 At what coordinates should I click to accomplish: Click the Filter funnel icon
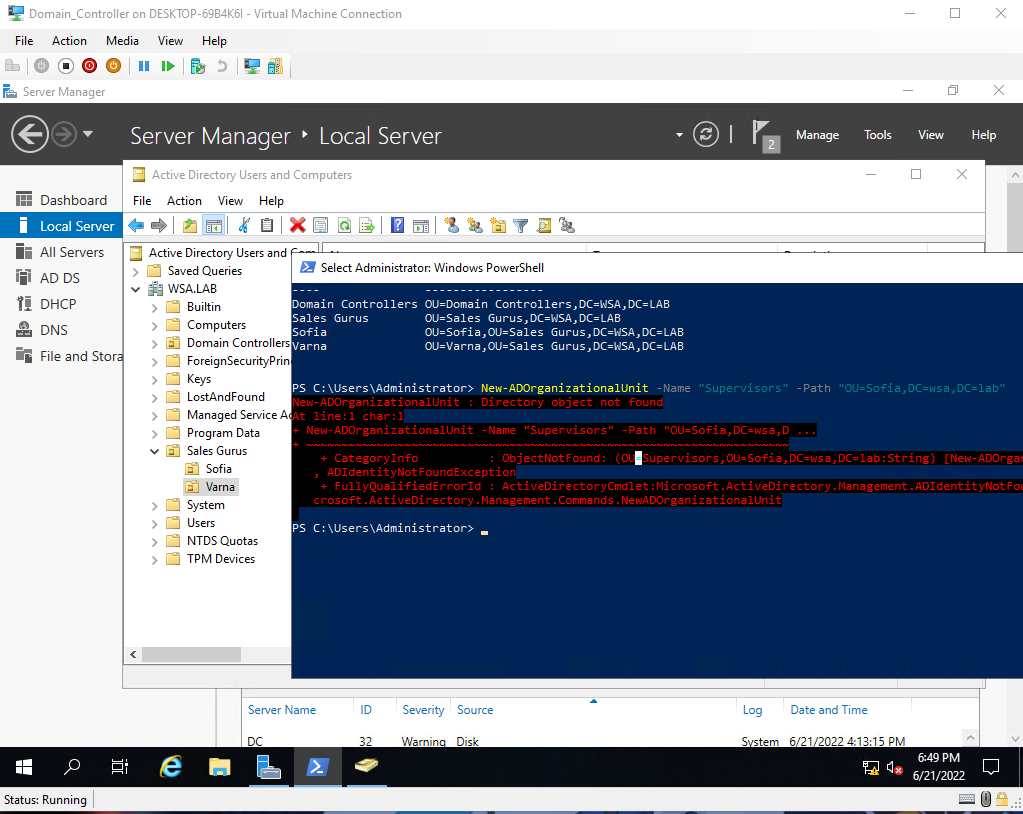pos(521,226)
